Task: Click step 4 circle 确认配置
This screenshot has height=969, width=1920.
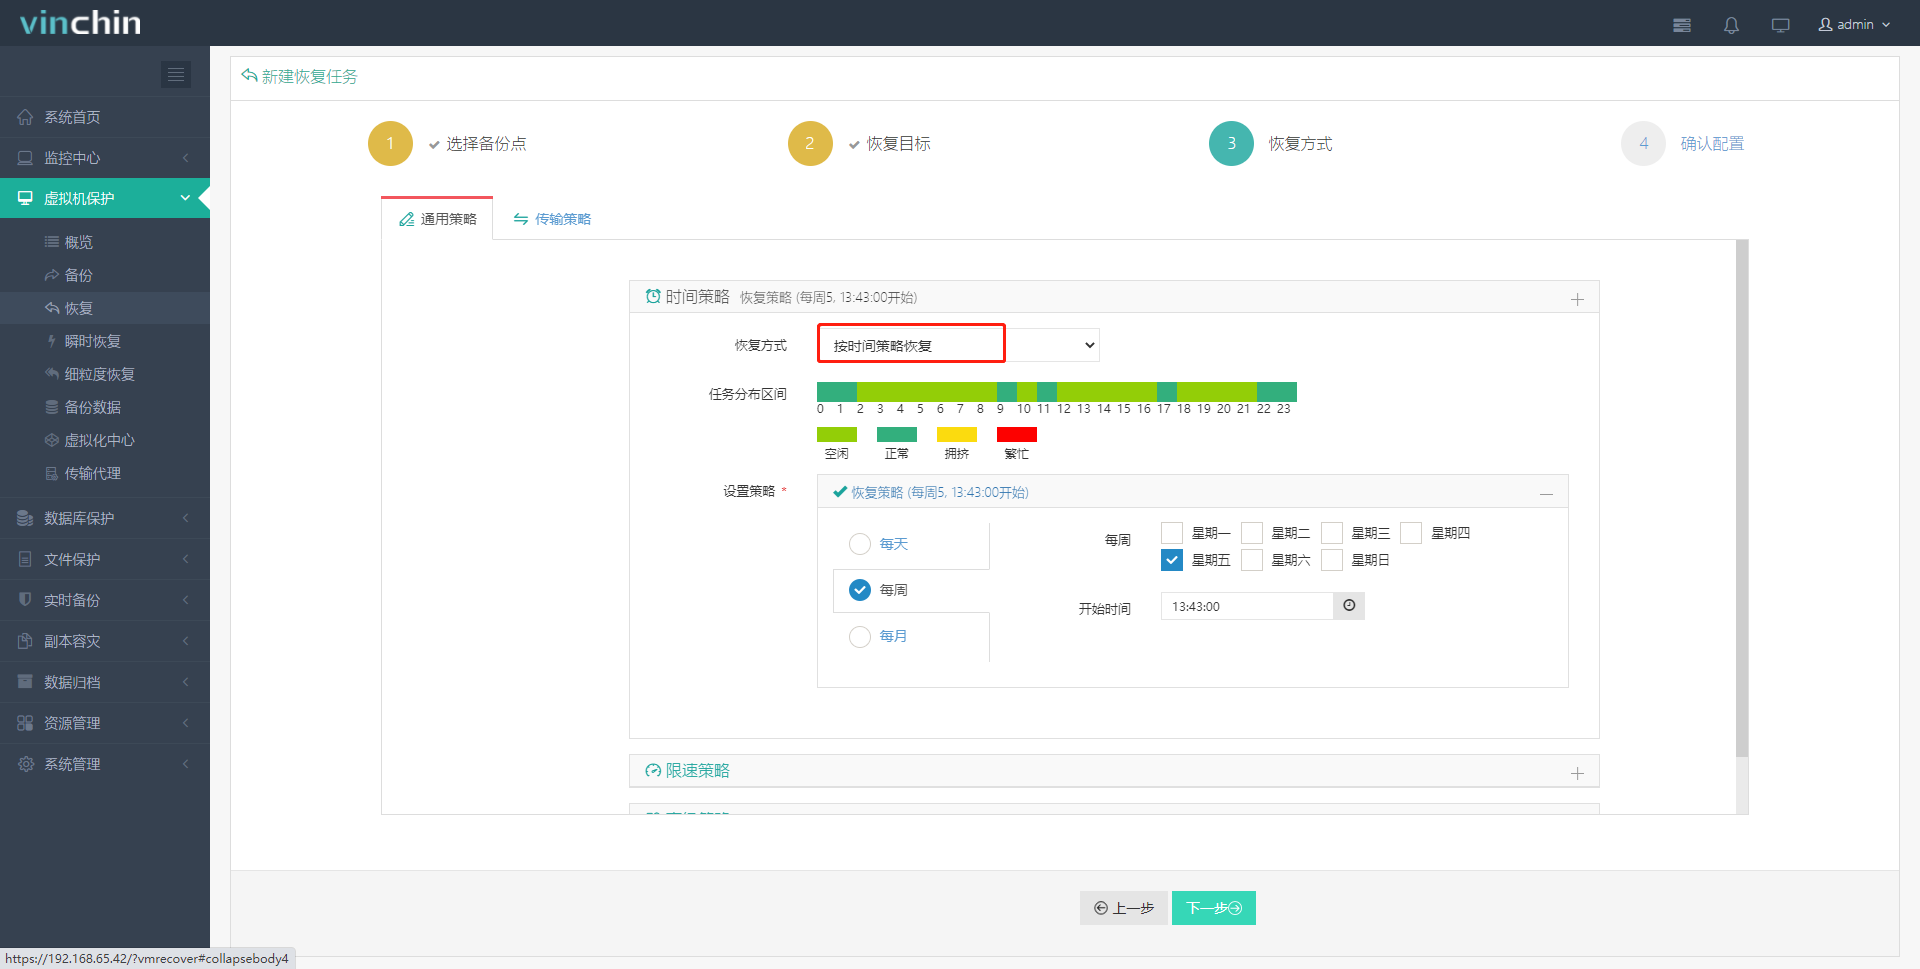Action: coord(1643,143)
